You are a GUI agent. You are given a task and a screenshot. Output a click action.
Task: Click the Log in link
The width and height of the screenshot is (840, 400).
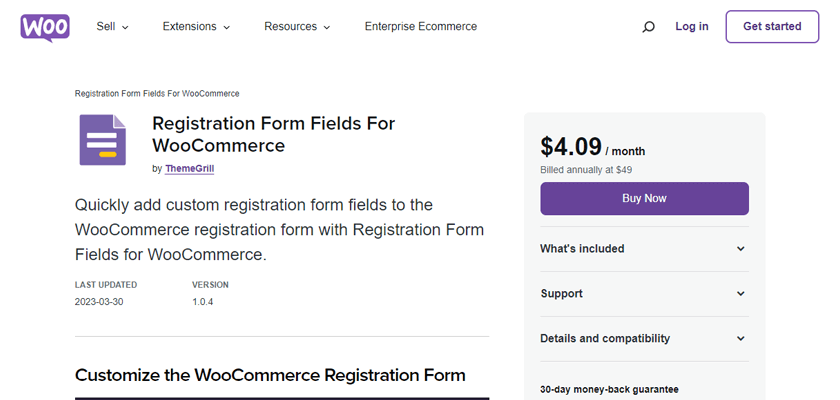pyautogui.click(x=692, y=27)
